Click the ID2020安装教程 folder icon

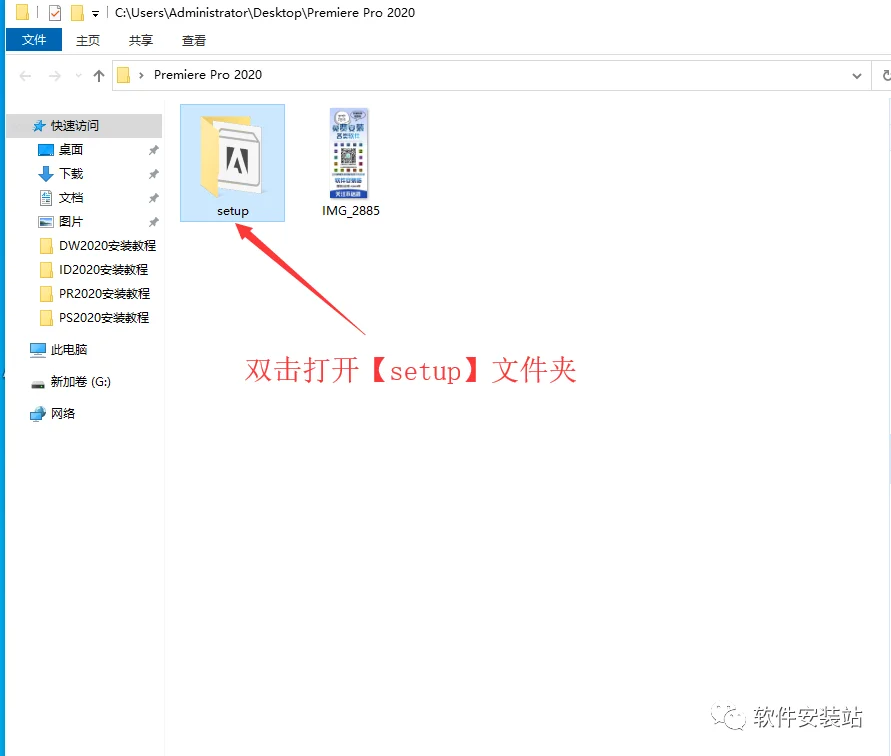tap(46, 270)
